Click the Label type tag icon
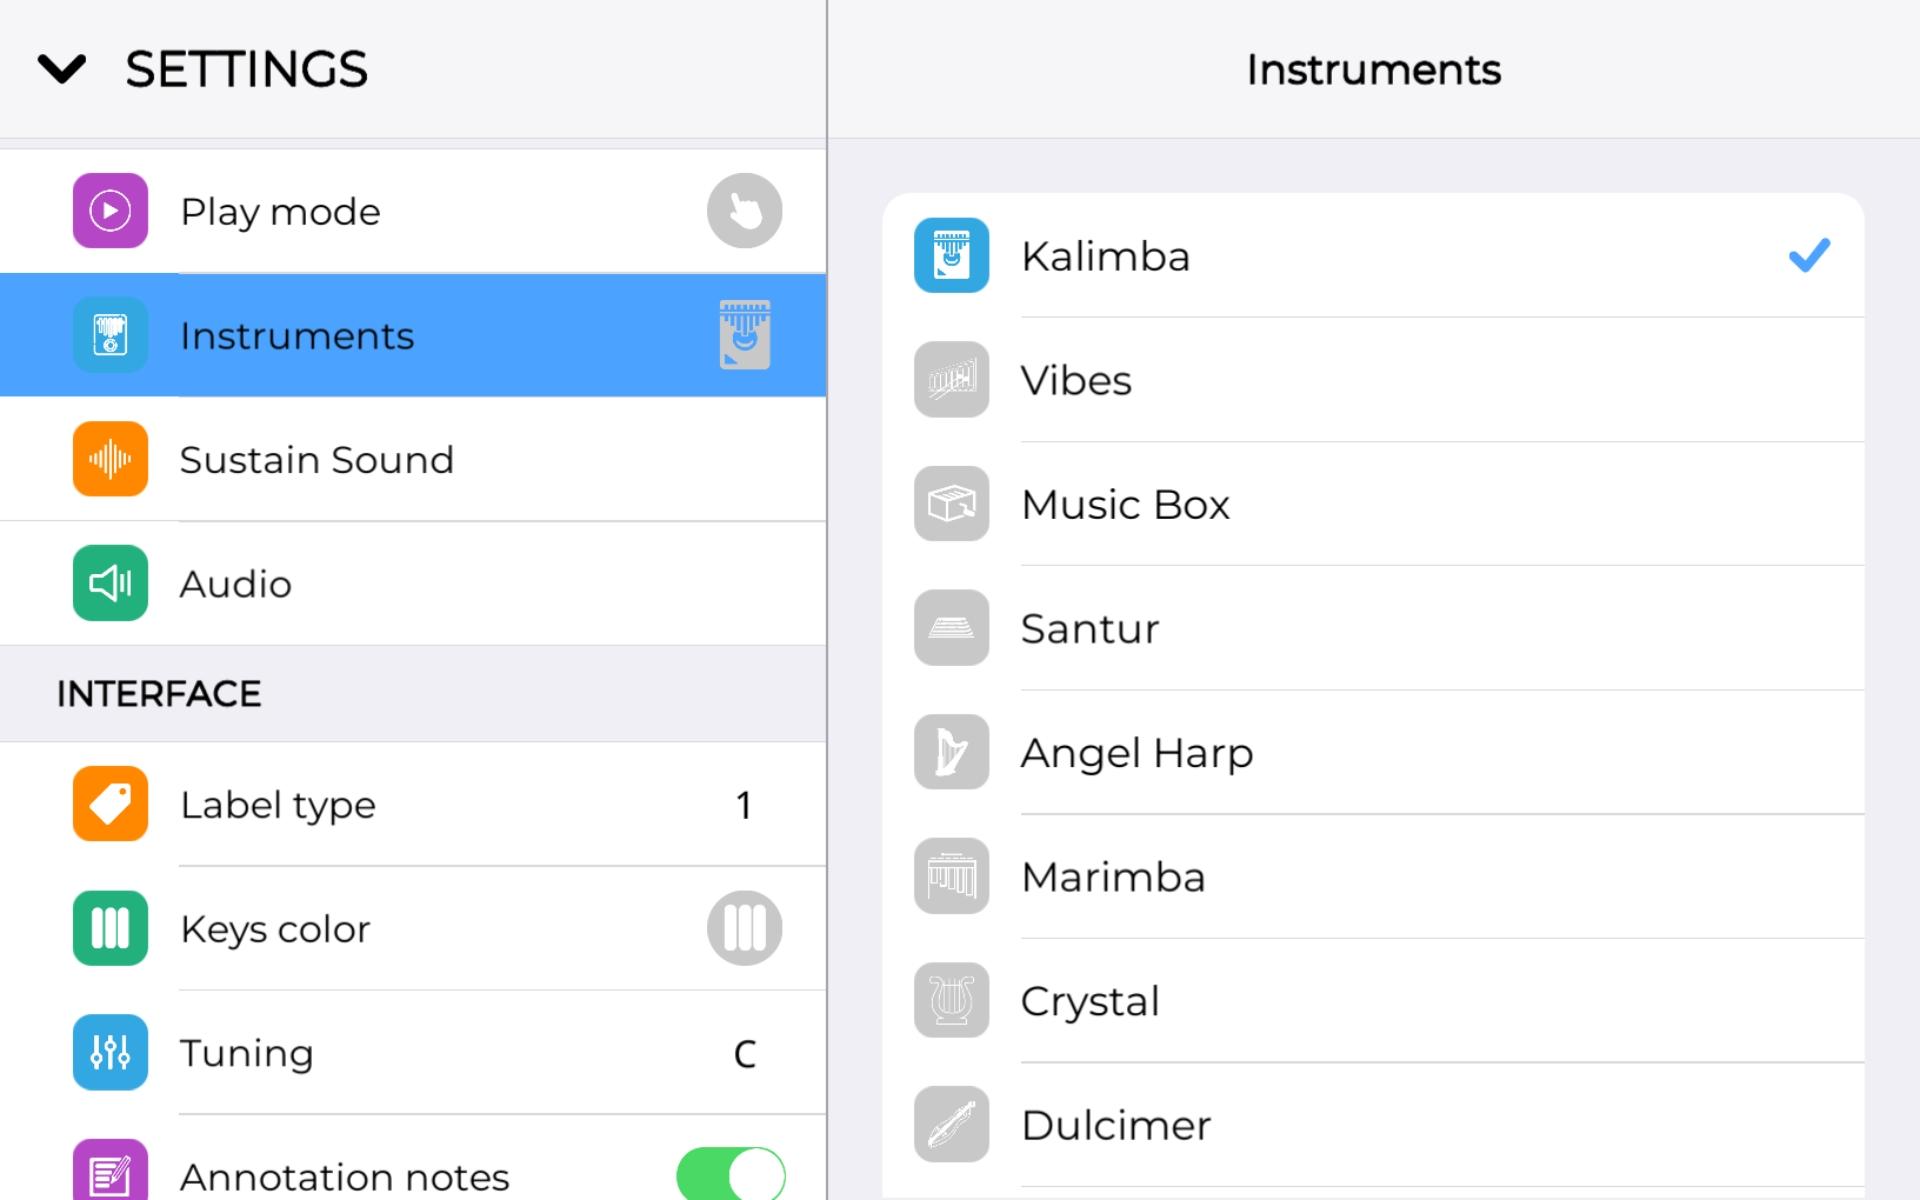The width and height of the screenshot is (1920, 1200). [x=110, y=804]
